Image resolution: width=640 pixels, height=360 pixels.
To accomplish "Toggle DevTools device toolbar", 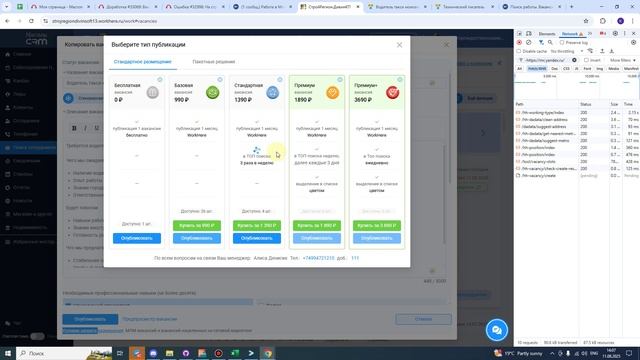I will click(529, 33).
